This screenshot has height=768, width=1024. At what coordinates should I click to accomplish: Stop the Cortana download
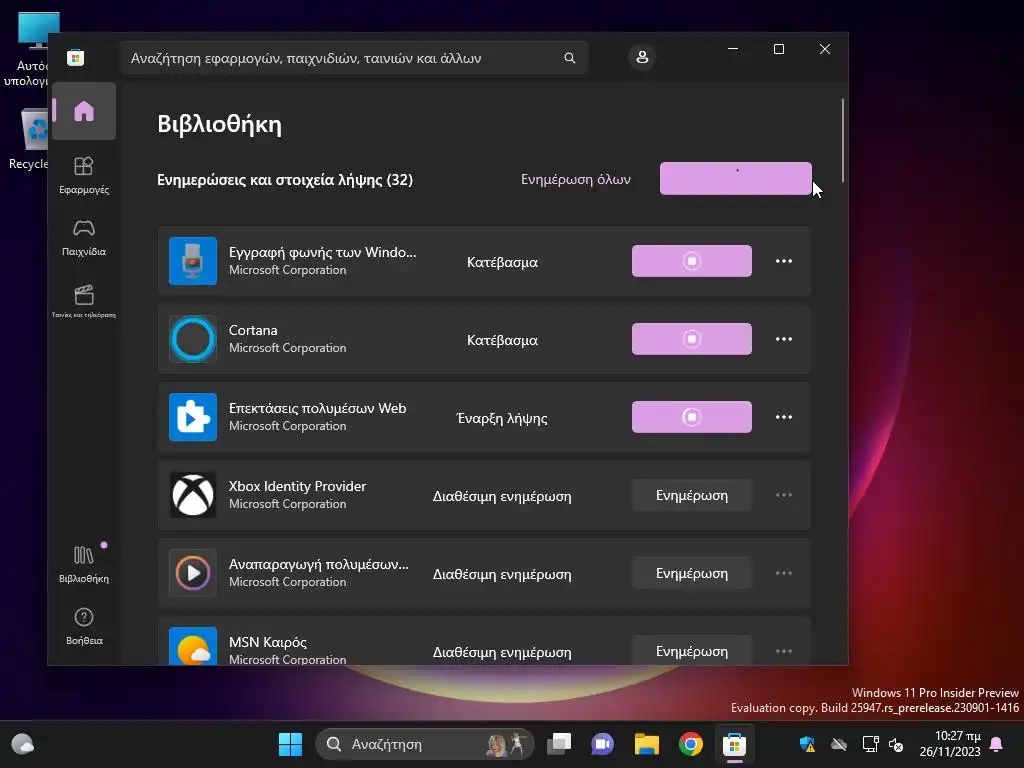tap(692, 339)
